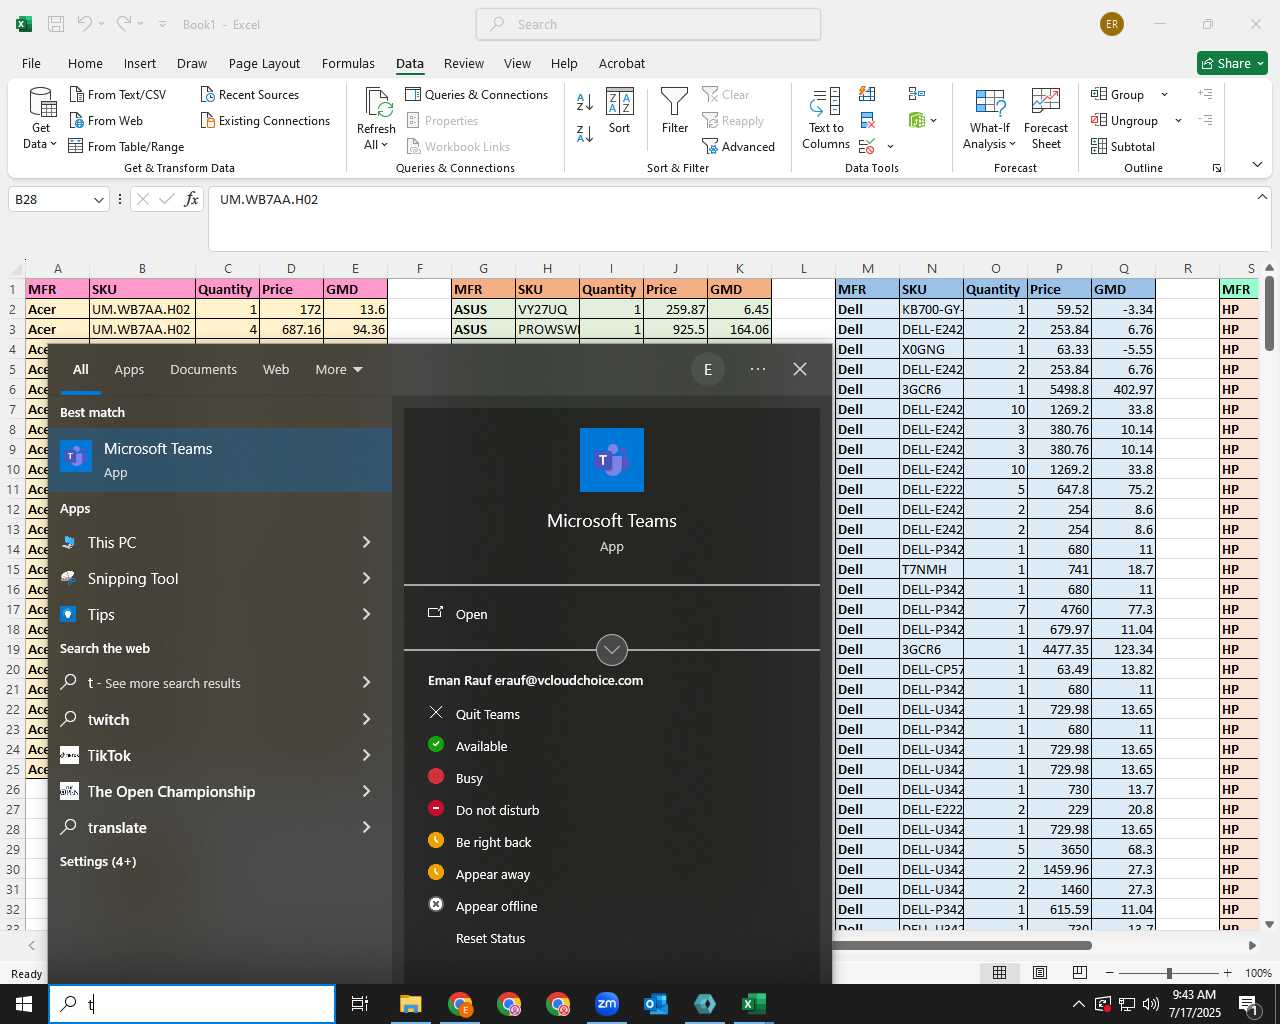The width and height of the screenshot is (1280, 1024).
Task: Click the Windows Start button
Action: [x=24, y=1004]
